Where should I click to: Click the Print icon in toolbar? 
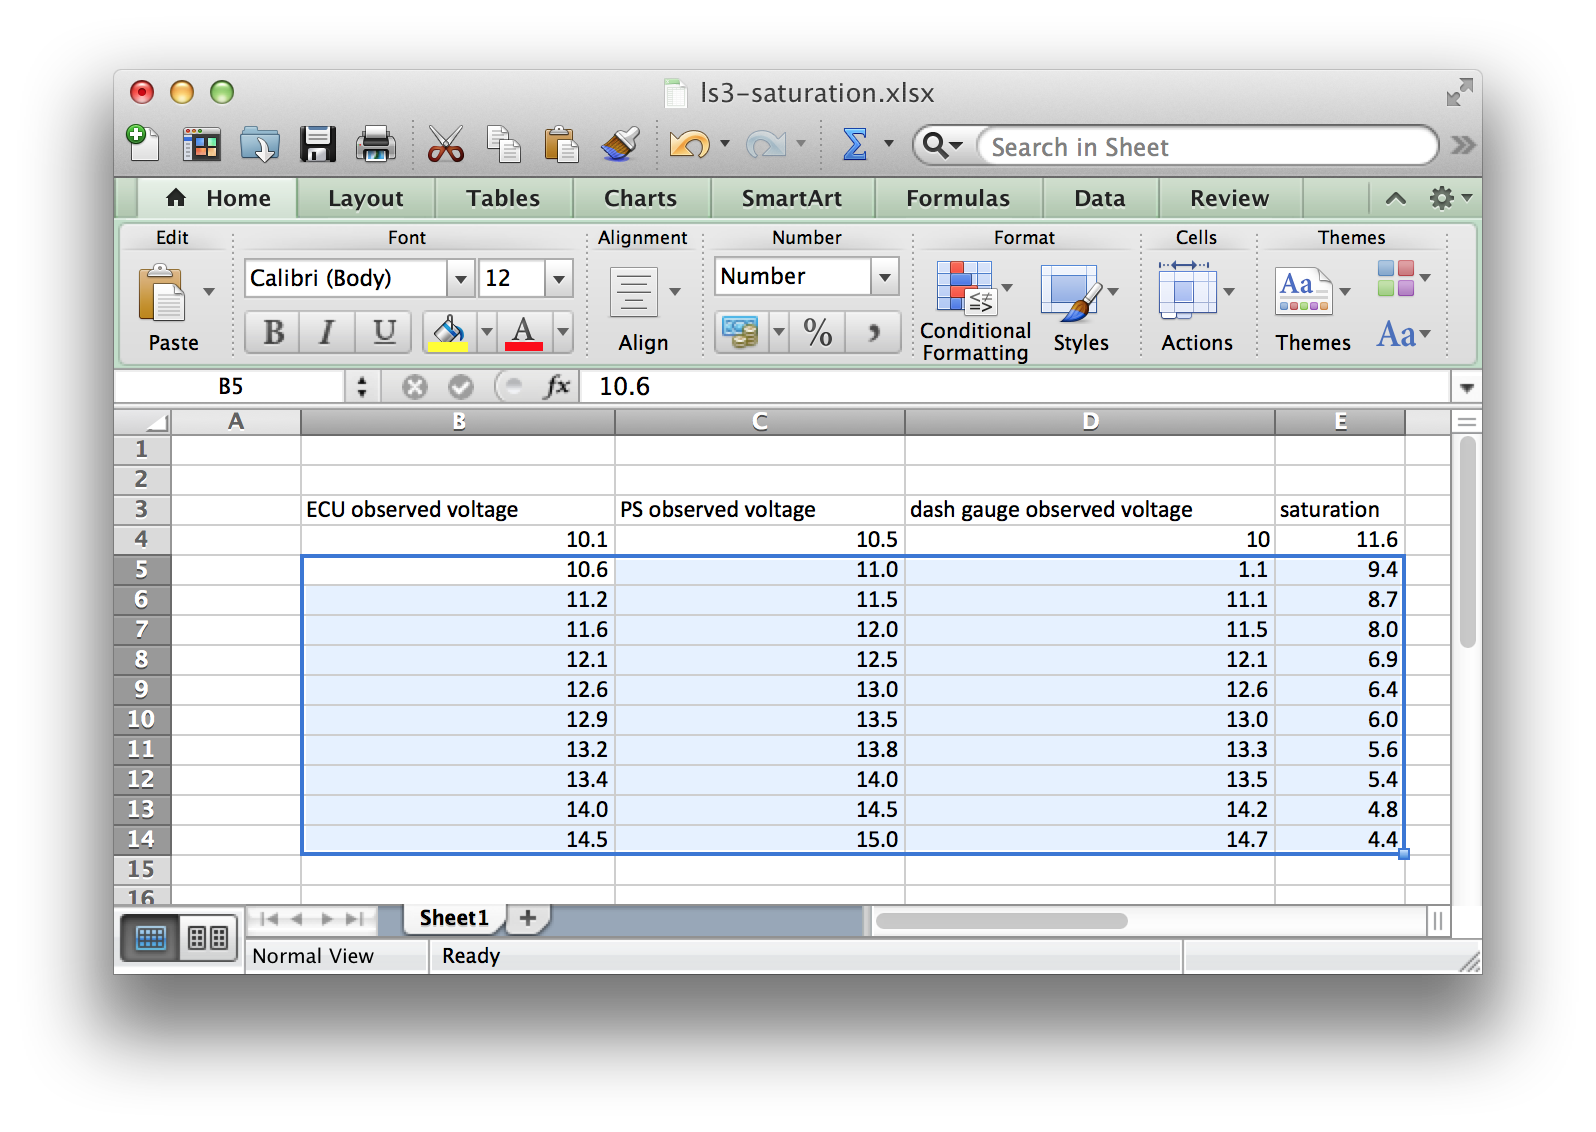[376, 145]
